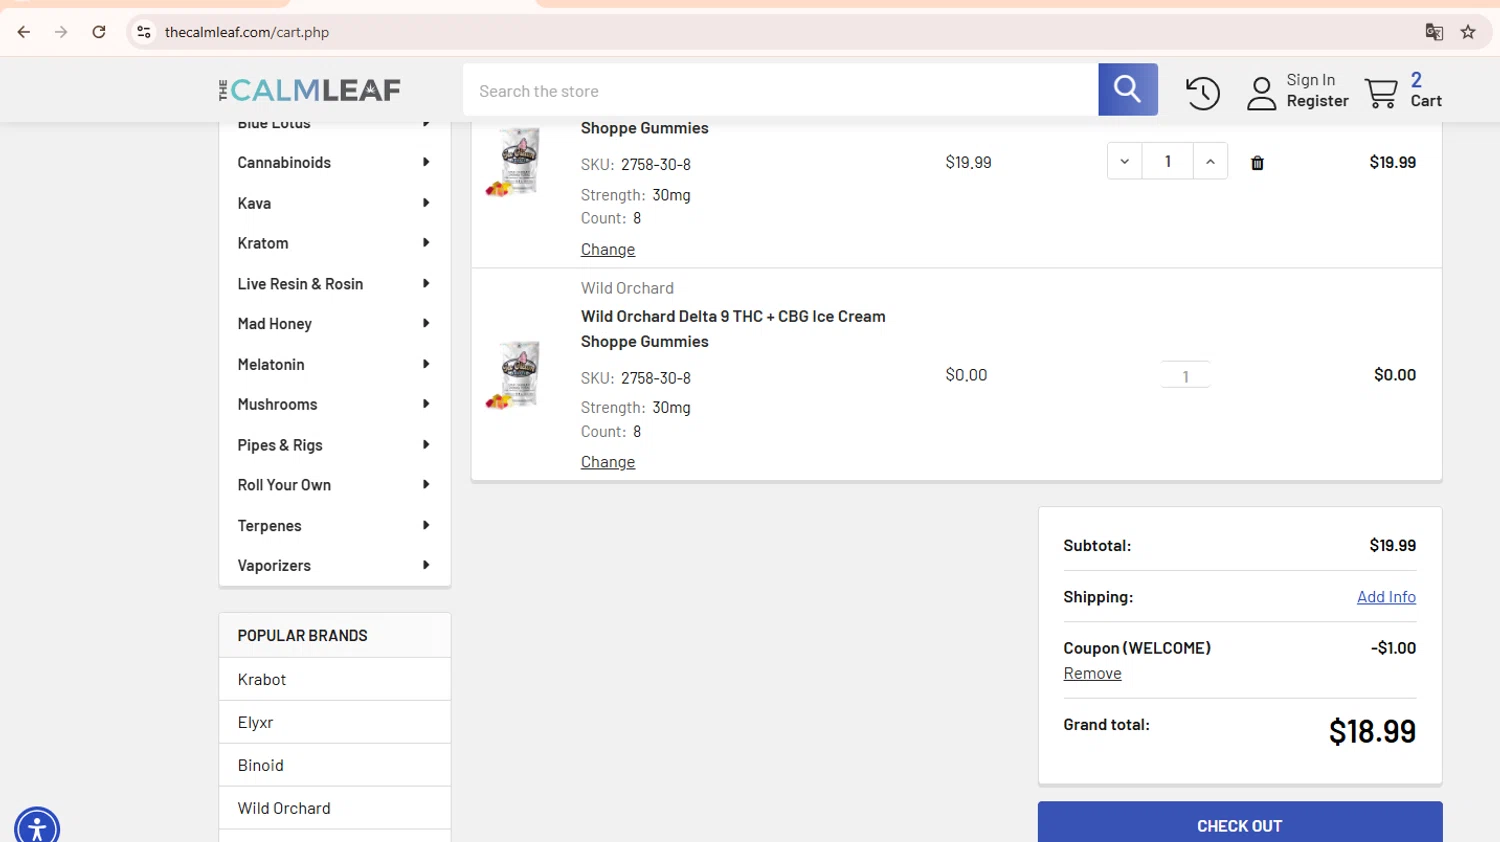Expand the Mad Honey category arrow

tap(426, 324)
